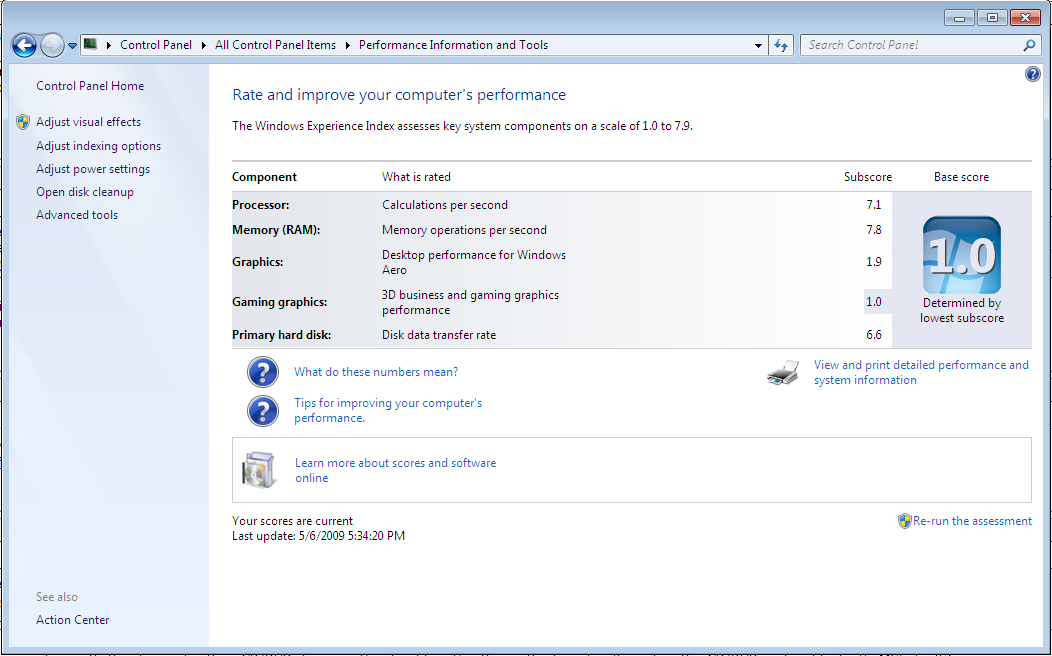Click the Base score column header

click(961, 177)
